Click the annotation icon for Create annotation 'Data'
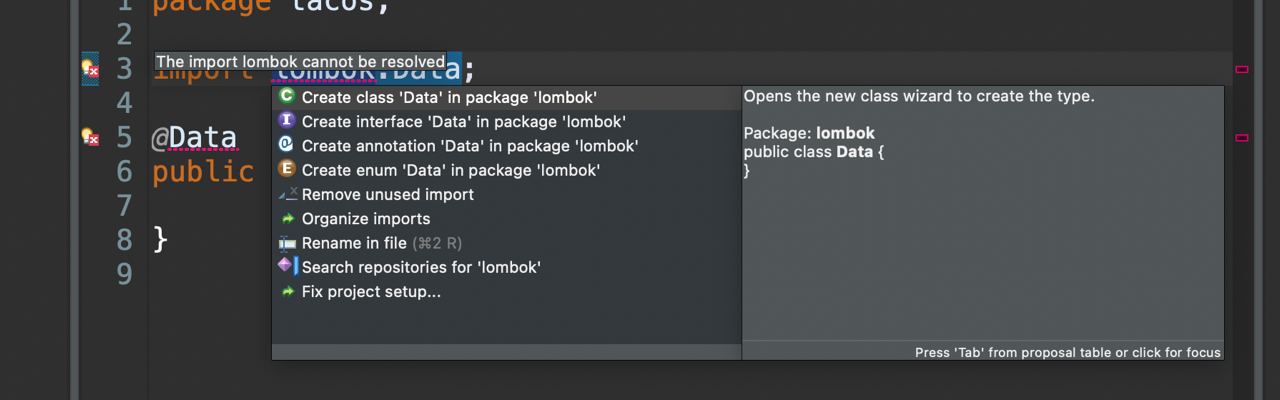The width and height of the screenshot is (1280, 400). point(287,145)
